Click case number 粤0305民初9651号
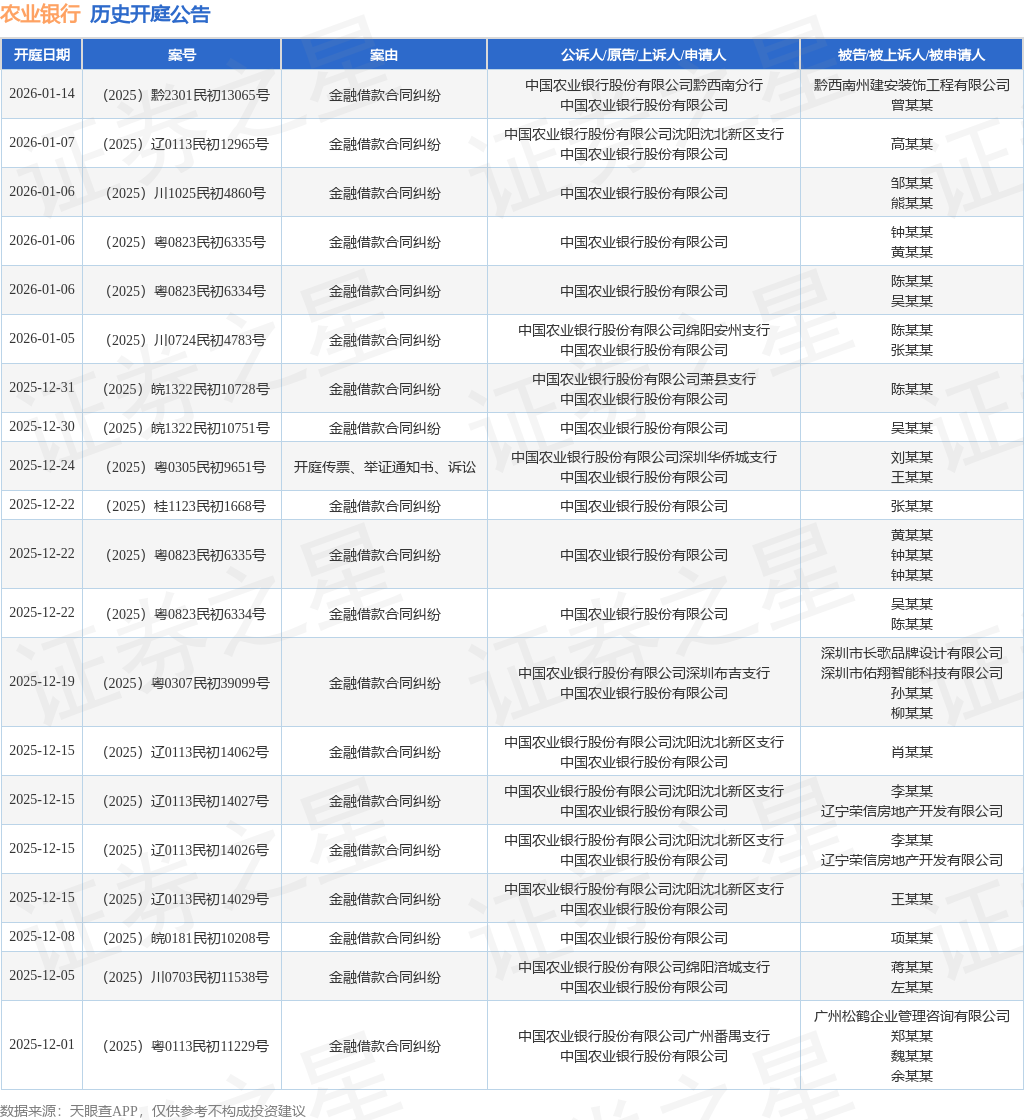 pyautogui.click(x=186, y=467)
